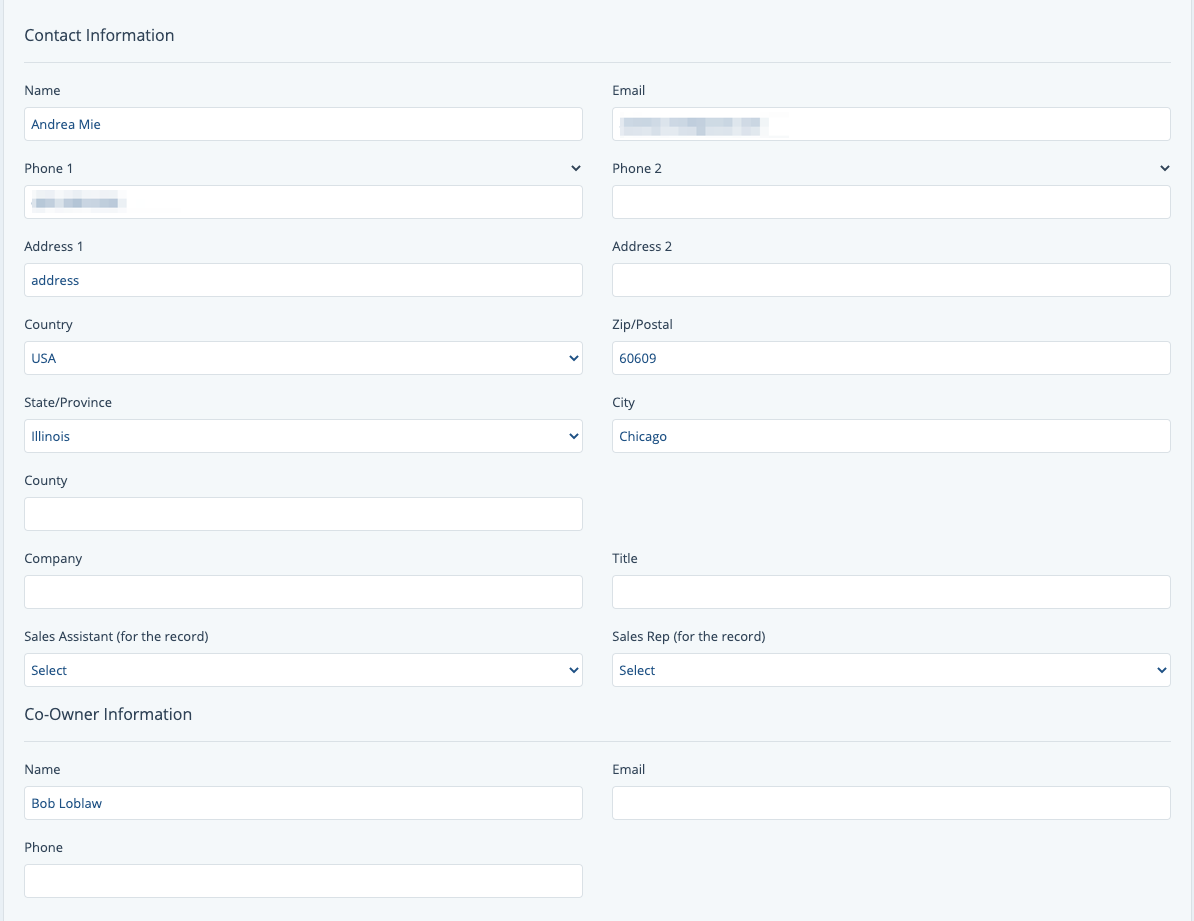Click the Address 1 input field
The width and height of the screenshot is (1194, 921).
pos(303,280)
